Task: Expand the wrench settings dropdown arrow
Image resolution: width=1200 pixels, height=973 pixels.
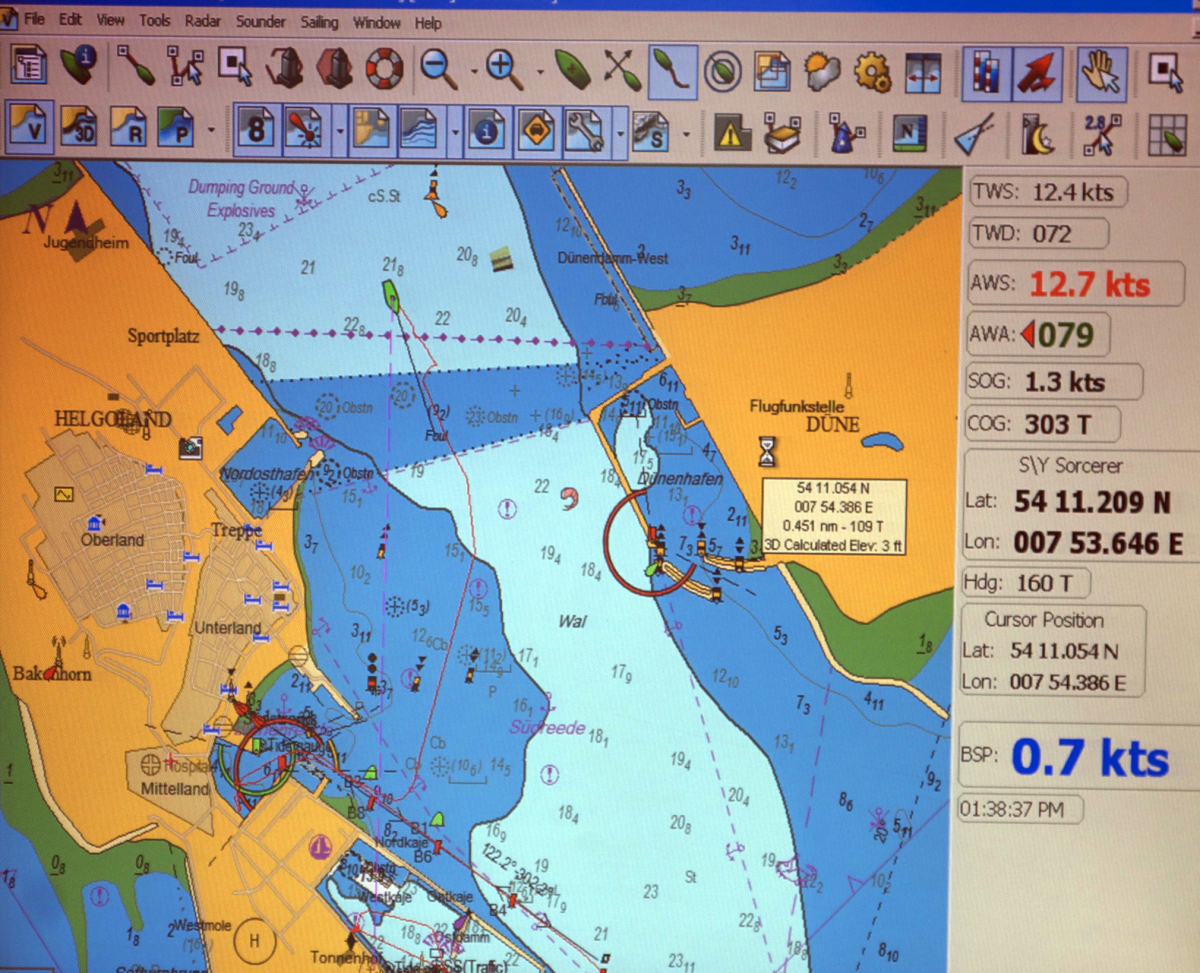Action: pos(621,133)
